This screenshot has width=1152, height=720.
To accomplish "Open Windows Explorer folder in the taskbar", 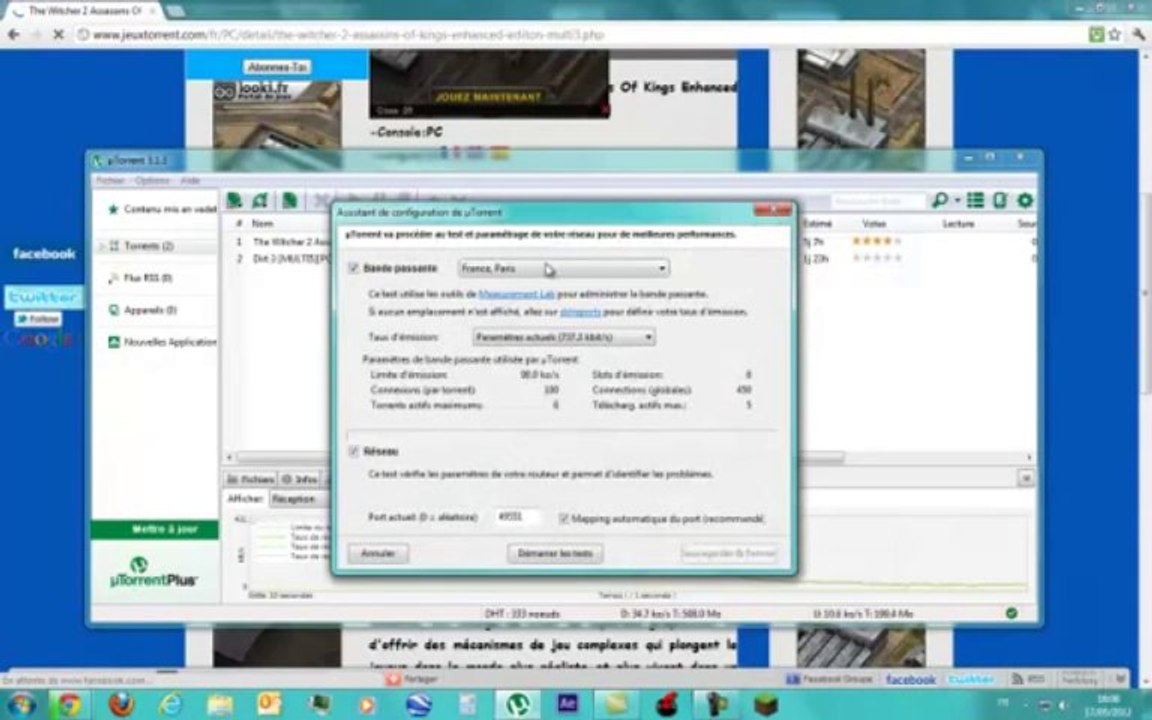I will tap(220, 705).
